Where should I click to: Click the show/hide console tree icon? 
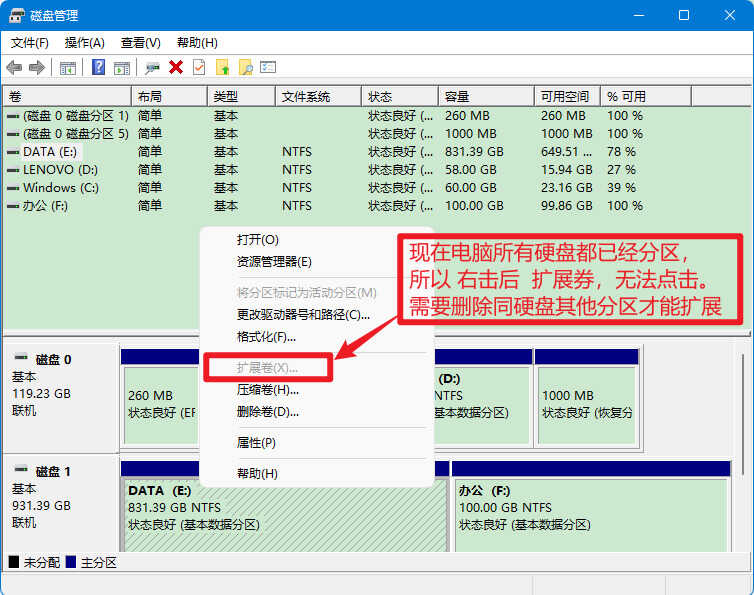(68, 68)
